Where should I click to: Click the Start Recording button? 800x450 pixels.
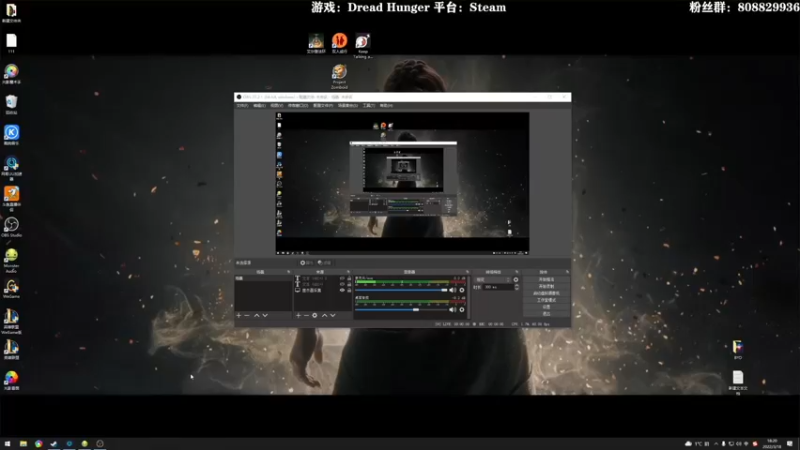point(546,286)
